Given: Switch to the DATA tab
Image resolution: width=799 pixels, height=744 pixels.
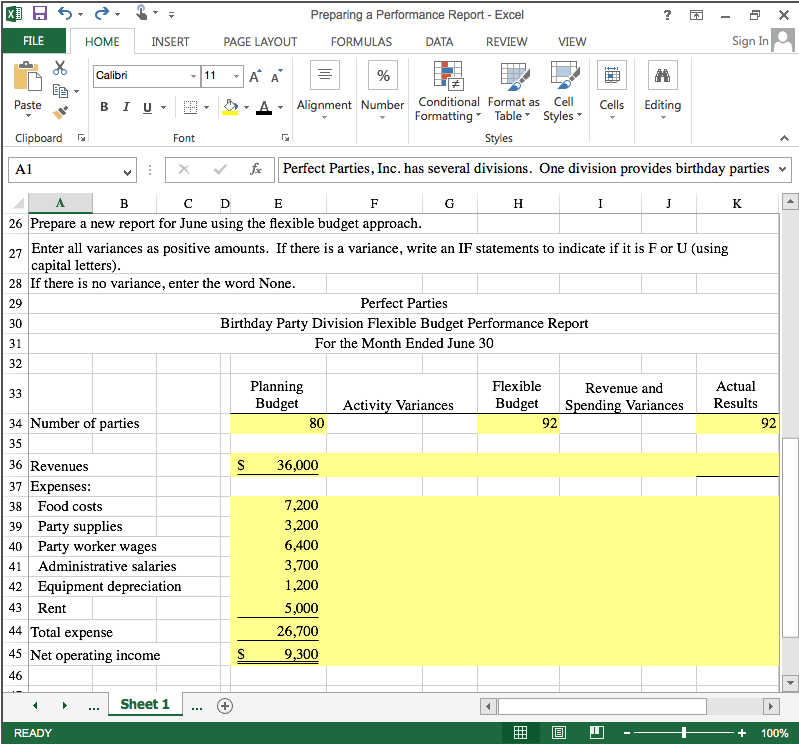Looking at the screenshot, I should click(x=439, y=42).
